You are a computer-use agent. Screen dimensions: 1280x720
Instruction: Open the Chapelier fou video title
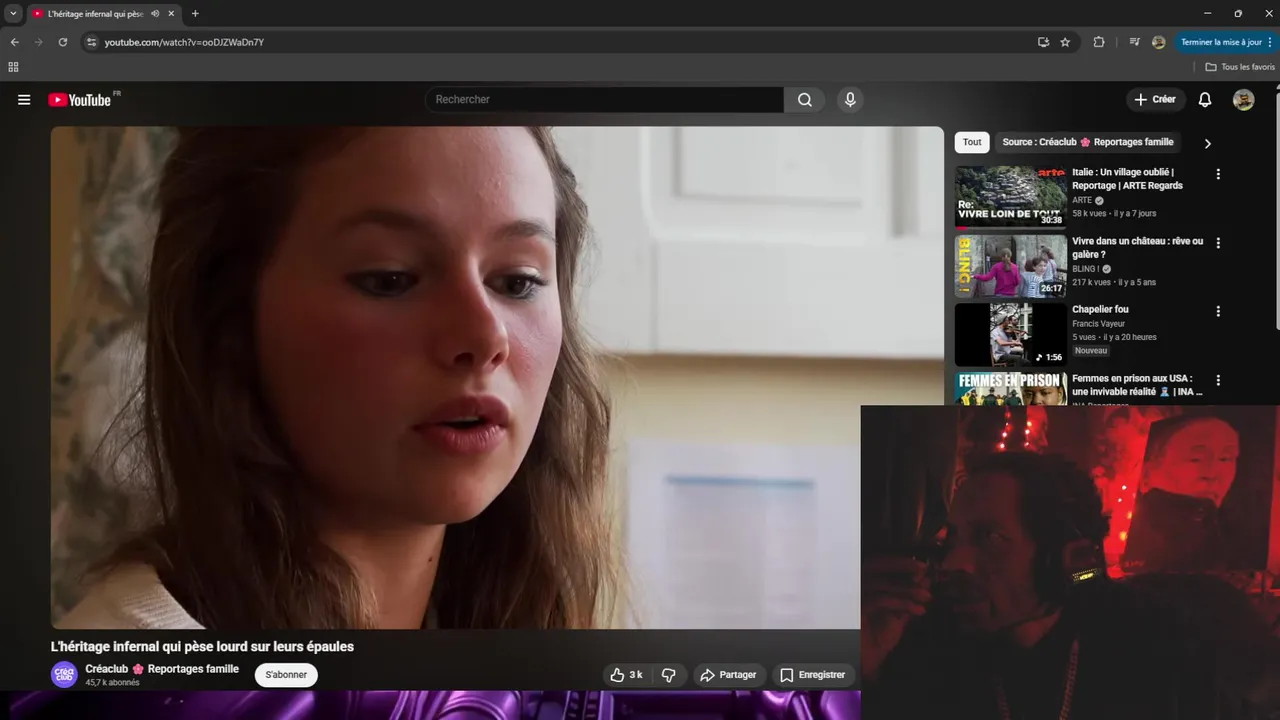(x=1100, y=310)
